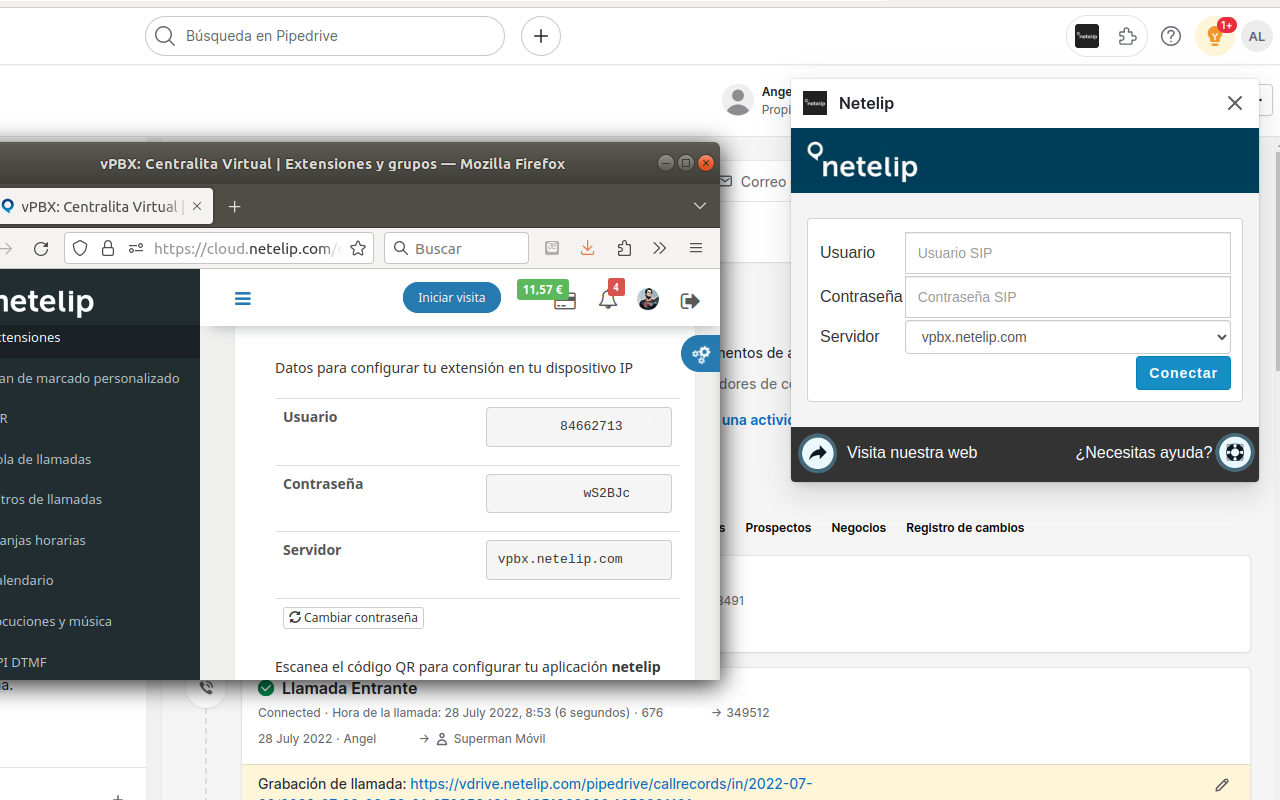Open the API DTMF sidebar item

(x=100, y=662)
